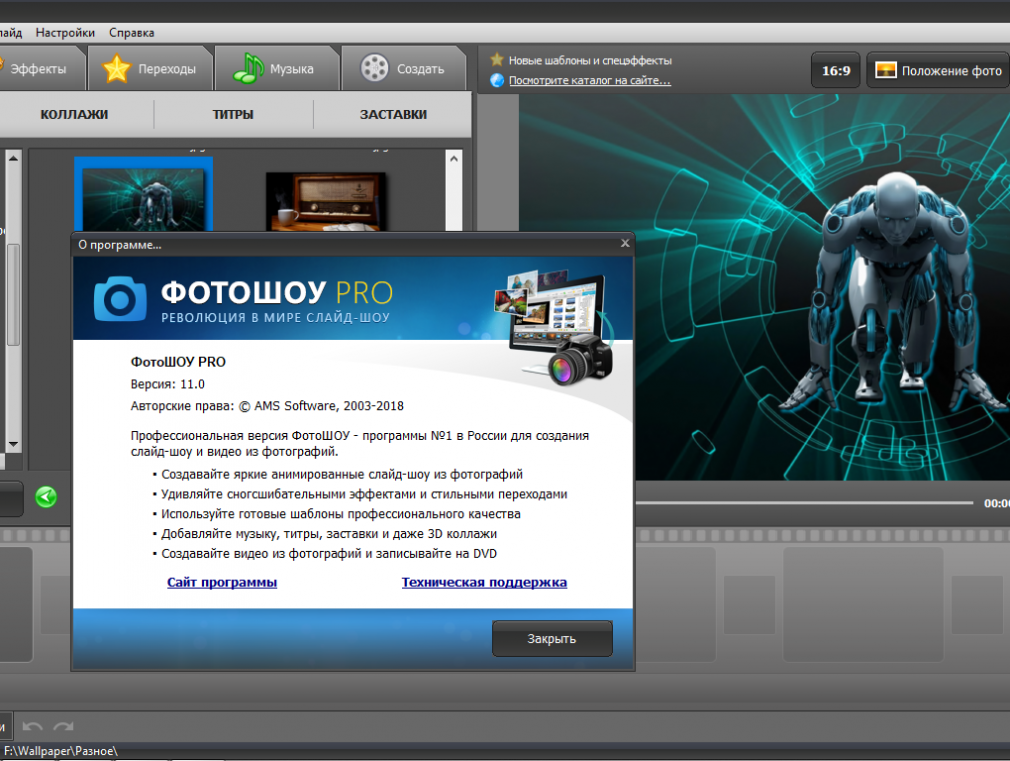Click the green music note icon

[x=248, y=68]
